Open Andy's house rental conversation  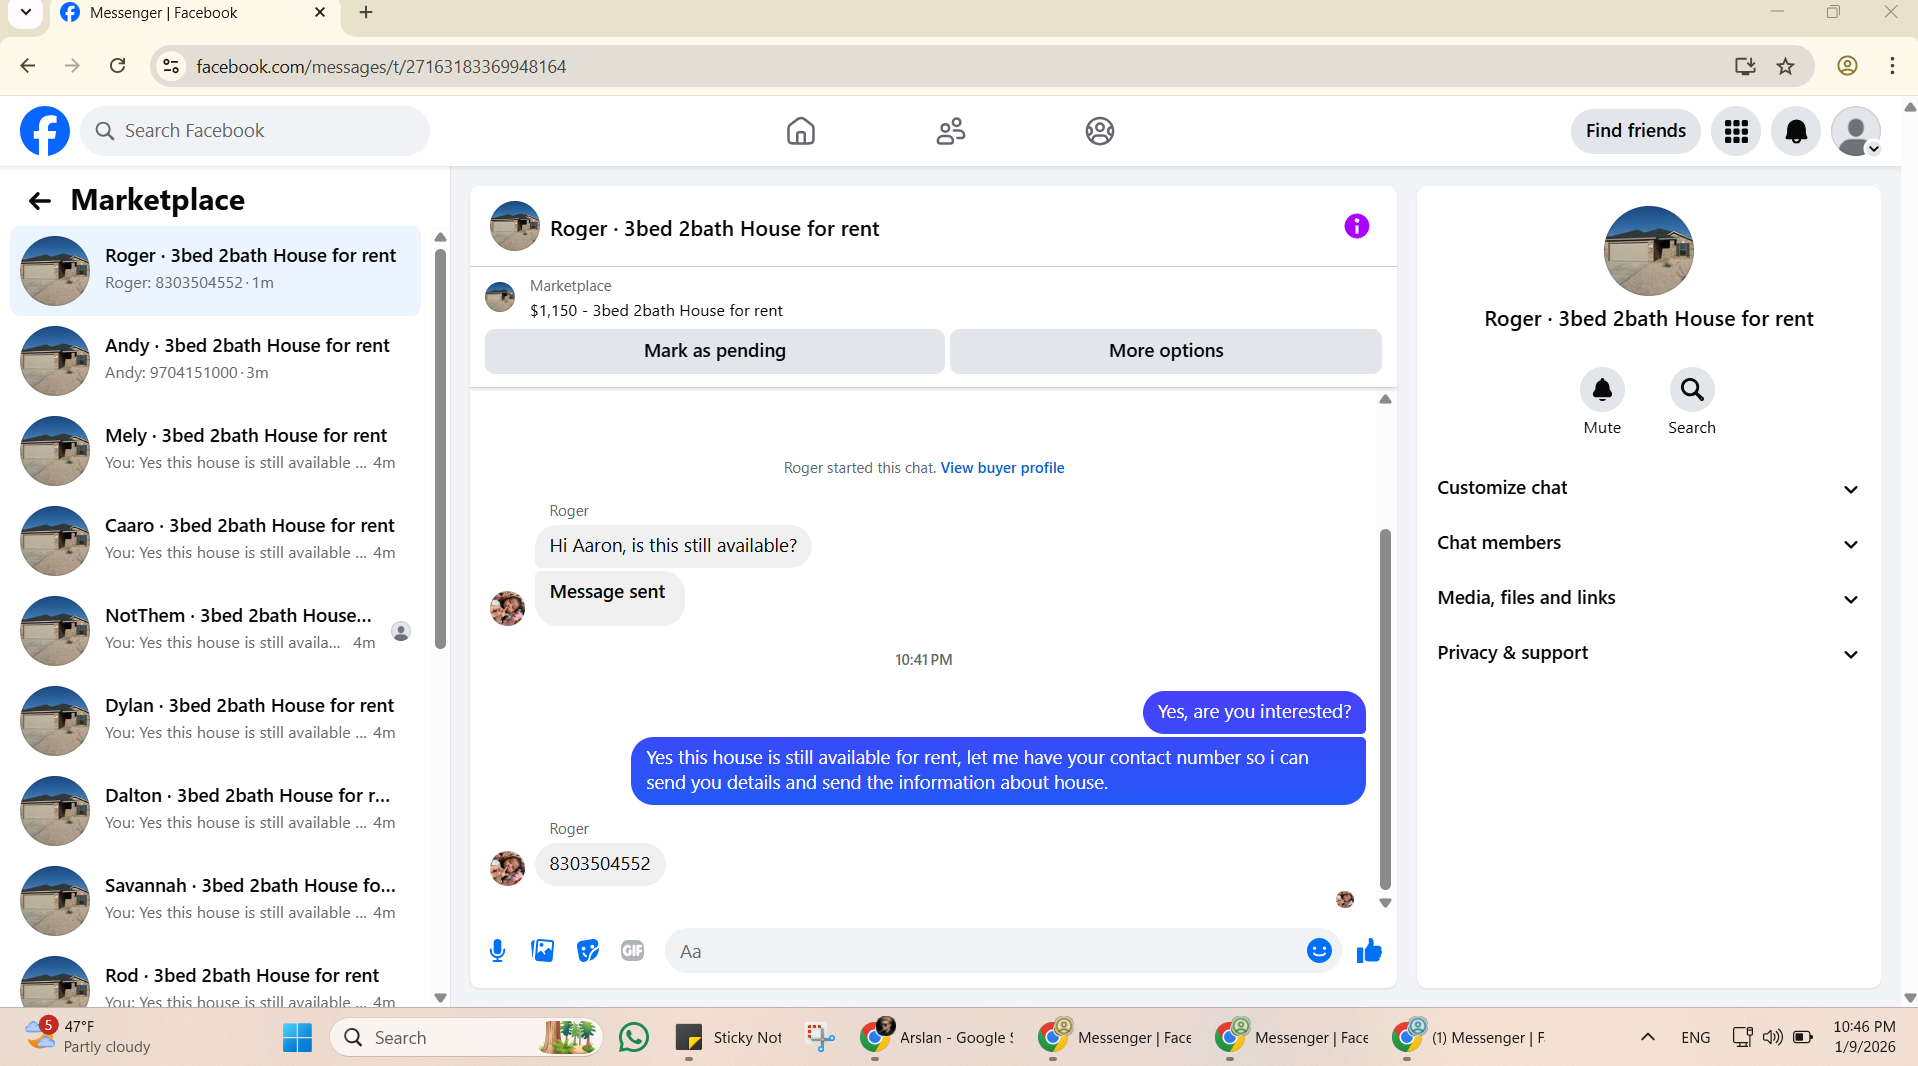215,360
